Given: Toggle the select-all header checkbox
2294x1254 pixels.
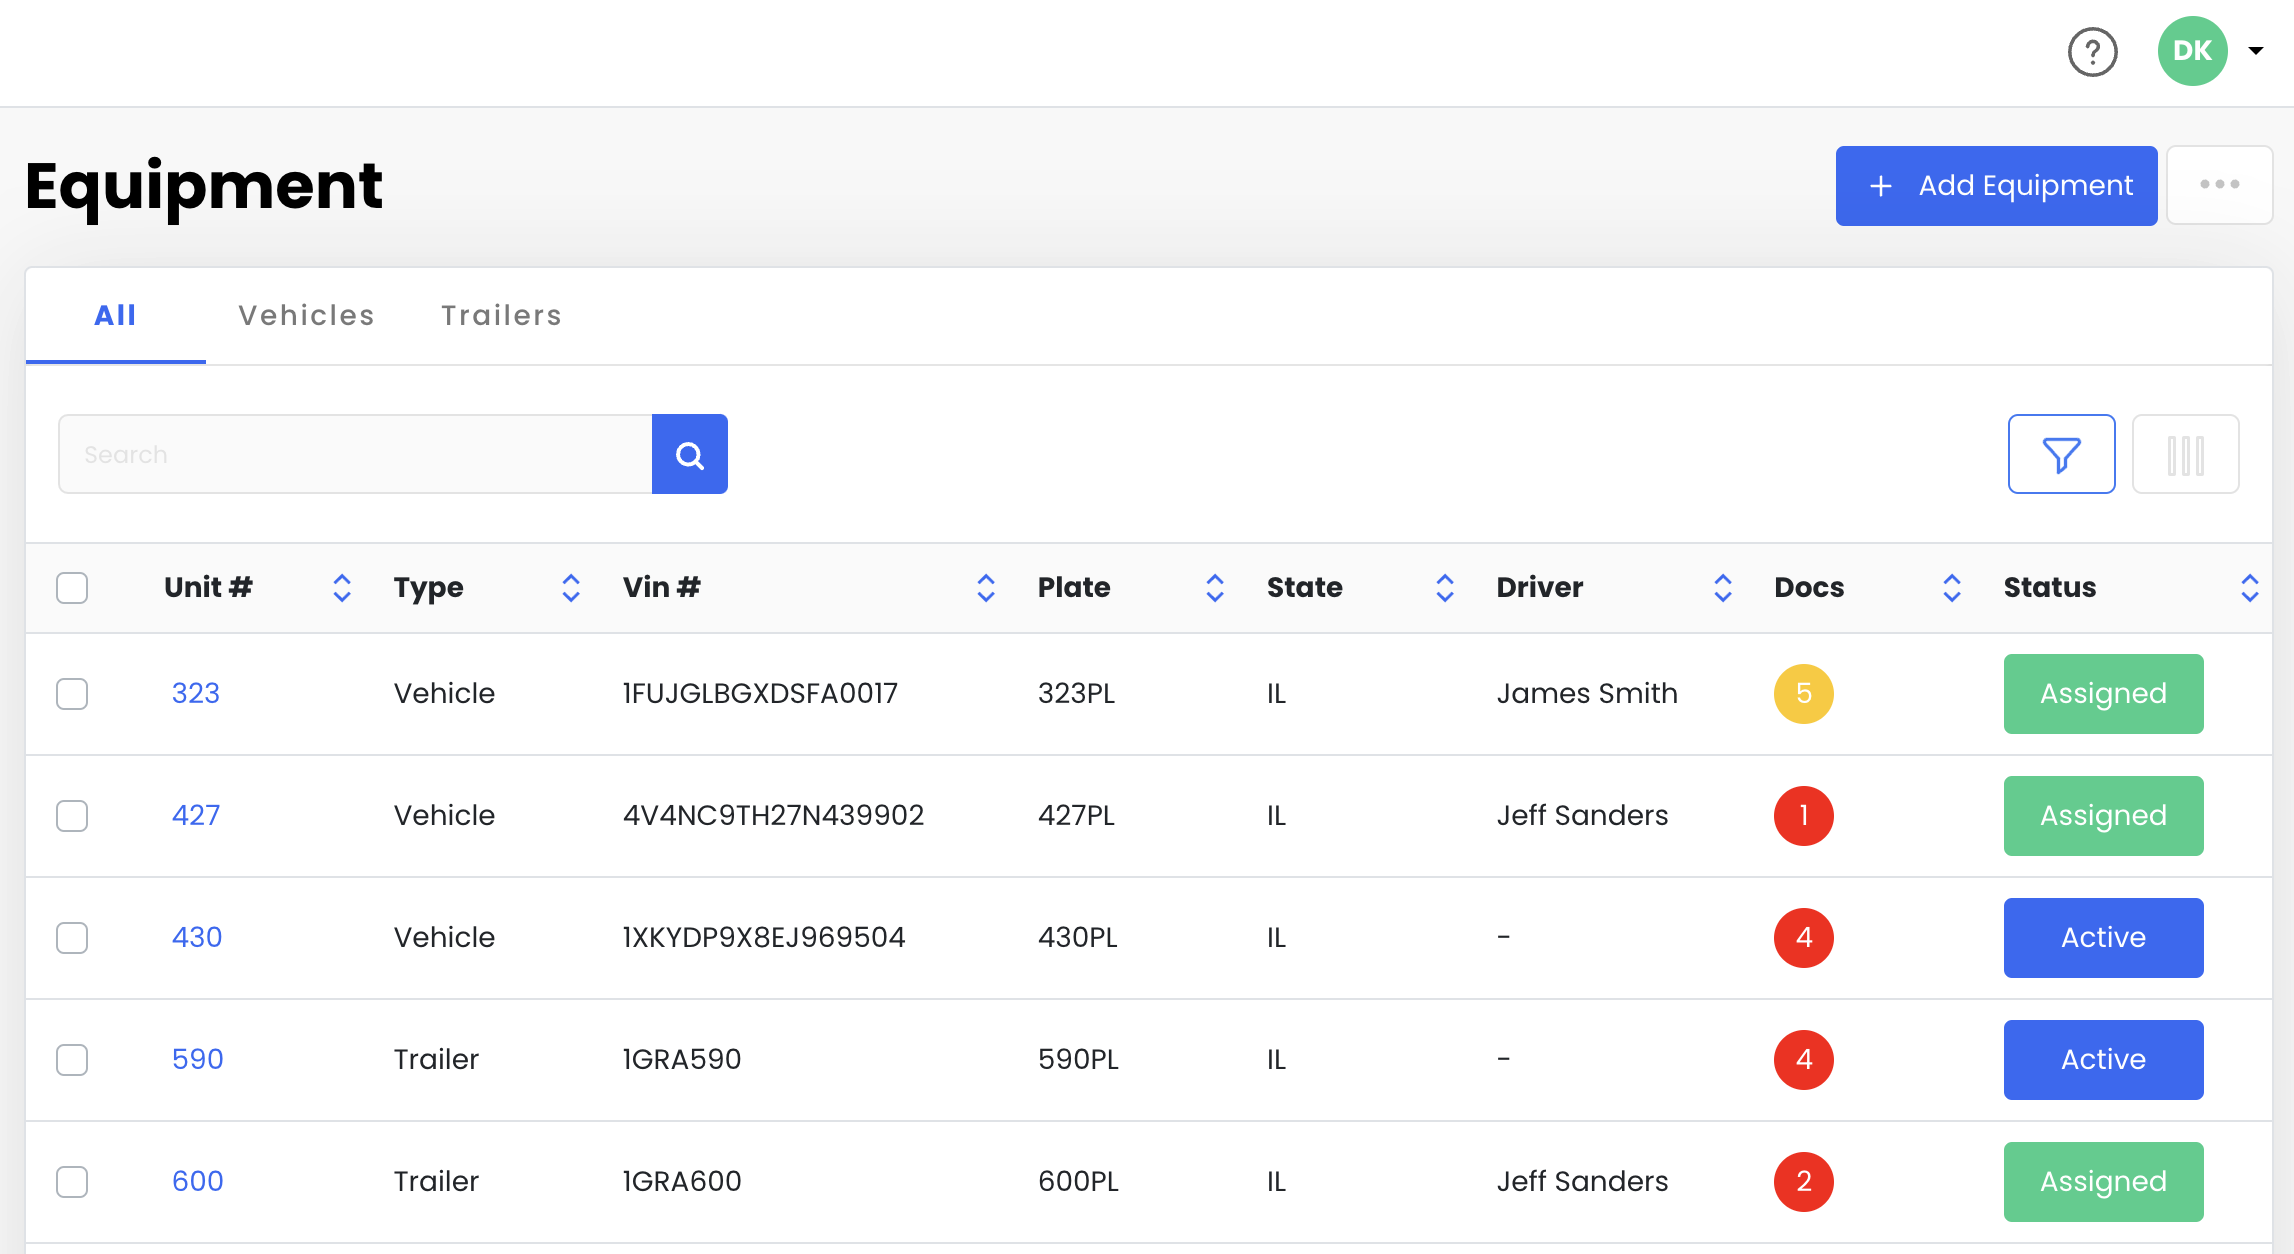Looking at the screenshot, I should (x=72, y=587).
